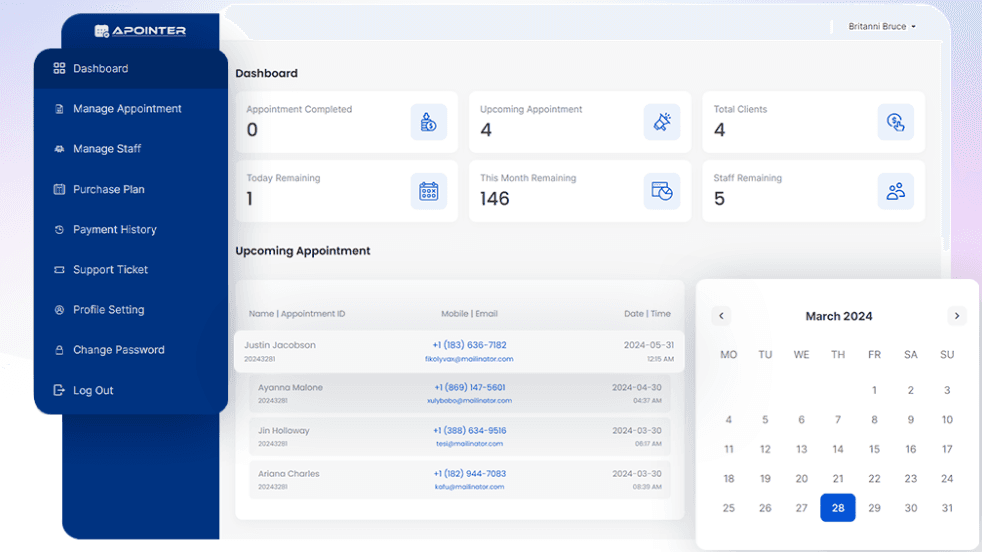982x552 pixels.
Task: Click email kofu@mailinator.com
Action: (470, 487)
